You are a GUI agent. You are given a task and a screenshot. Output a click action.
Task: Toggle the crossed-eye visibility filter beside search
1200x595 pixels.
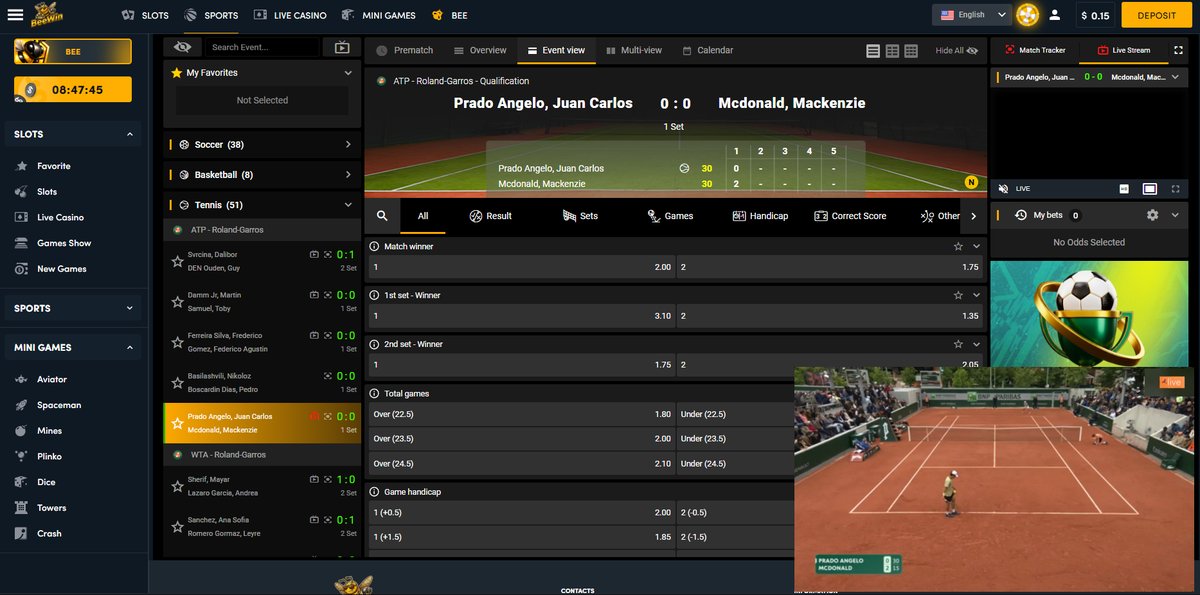182,46
